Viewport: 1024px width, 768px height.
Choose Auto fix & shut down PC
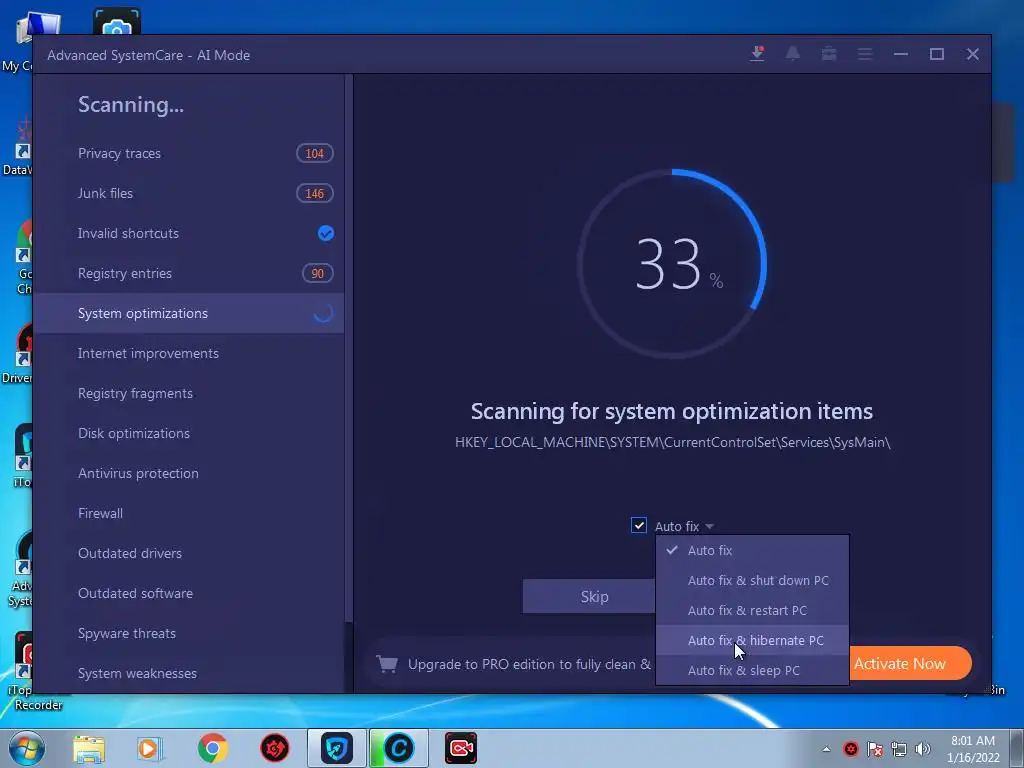pyautogui.click(x=752, y=581)
